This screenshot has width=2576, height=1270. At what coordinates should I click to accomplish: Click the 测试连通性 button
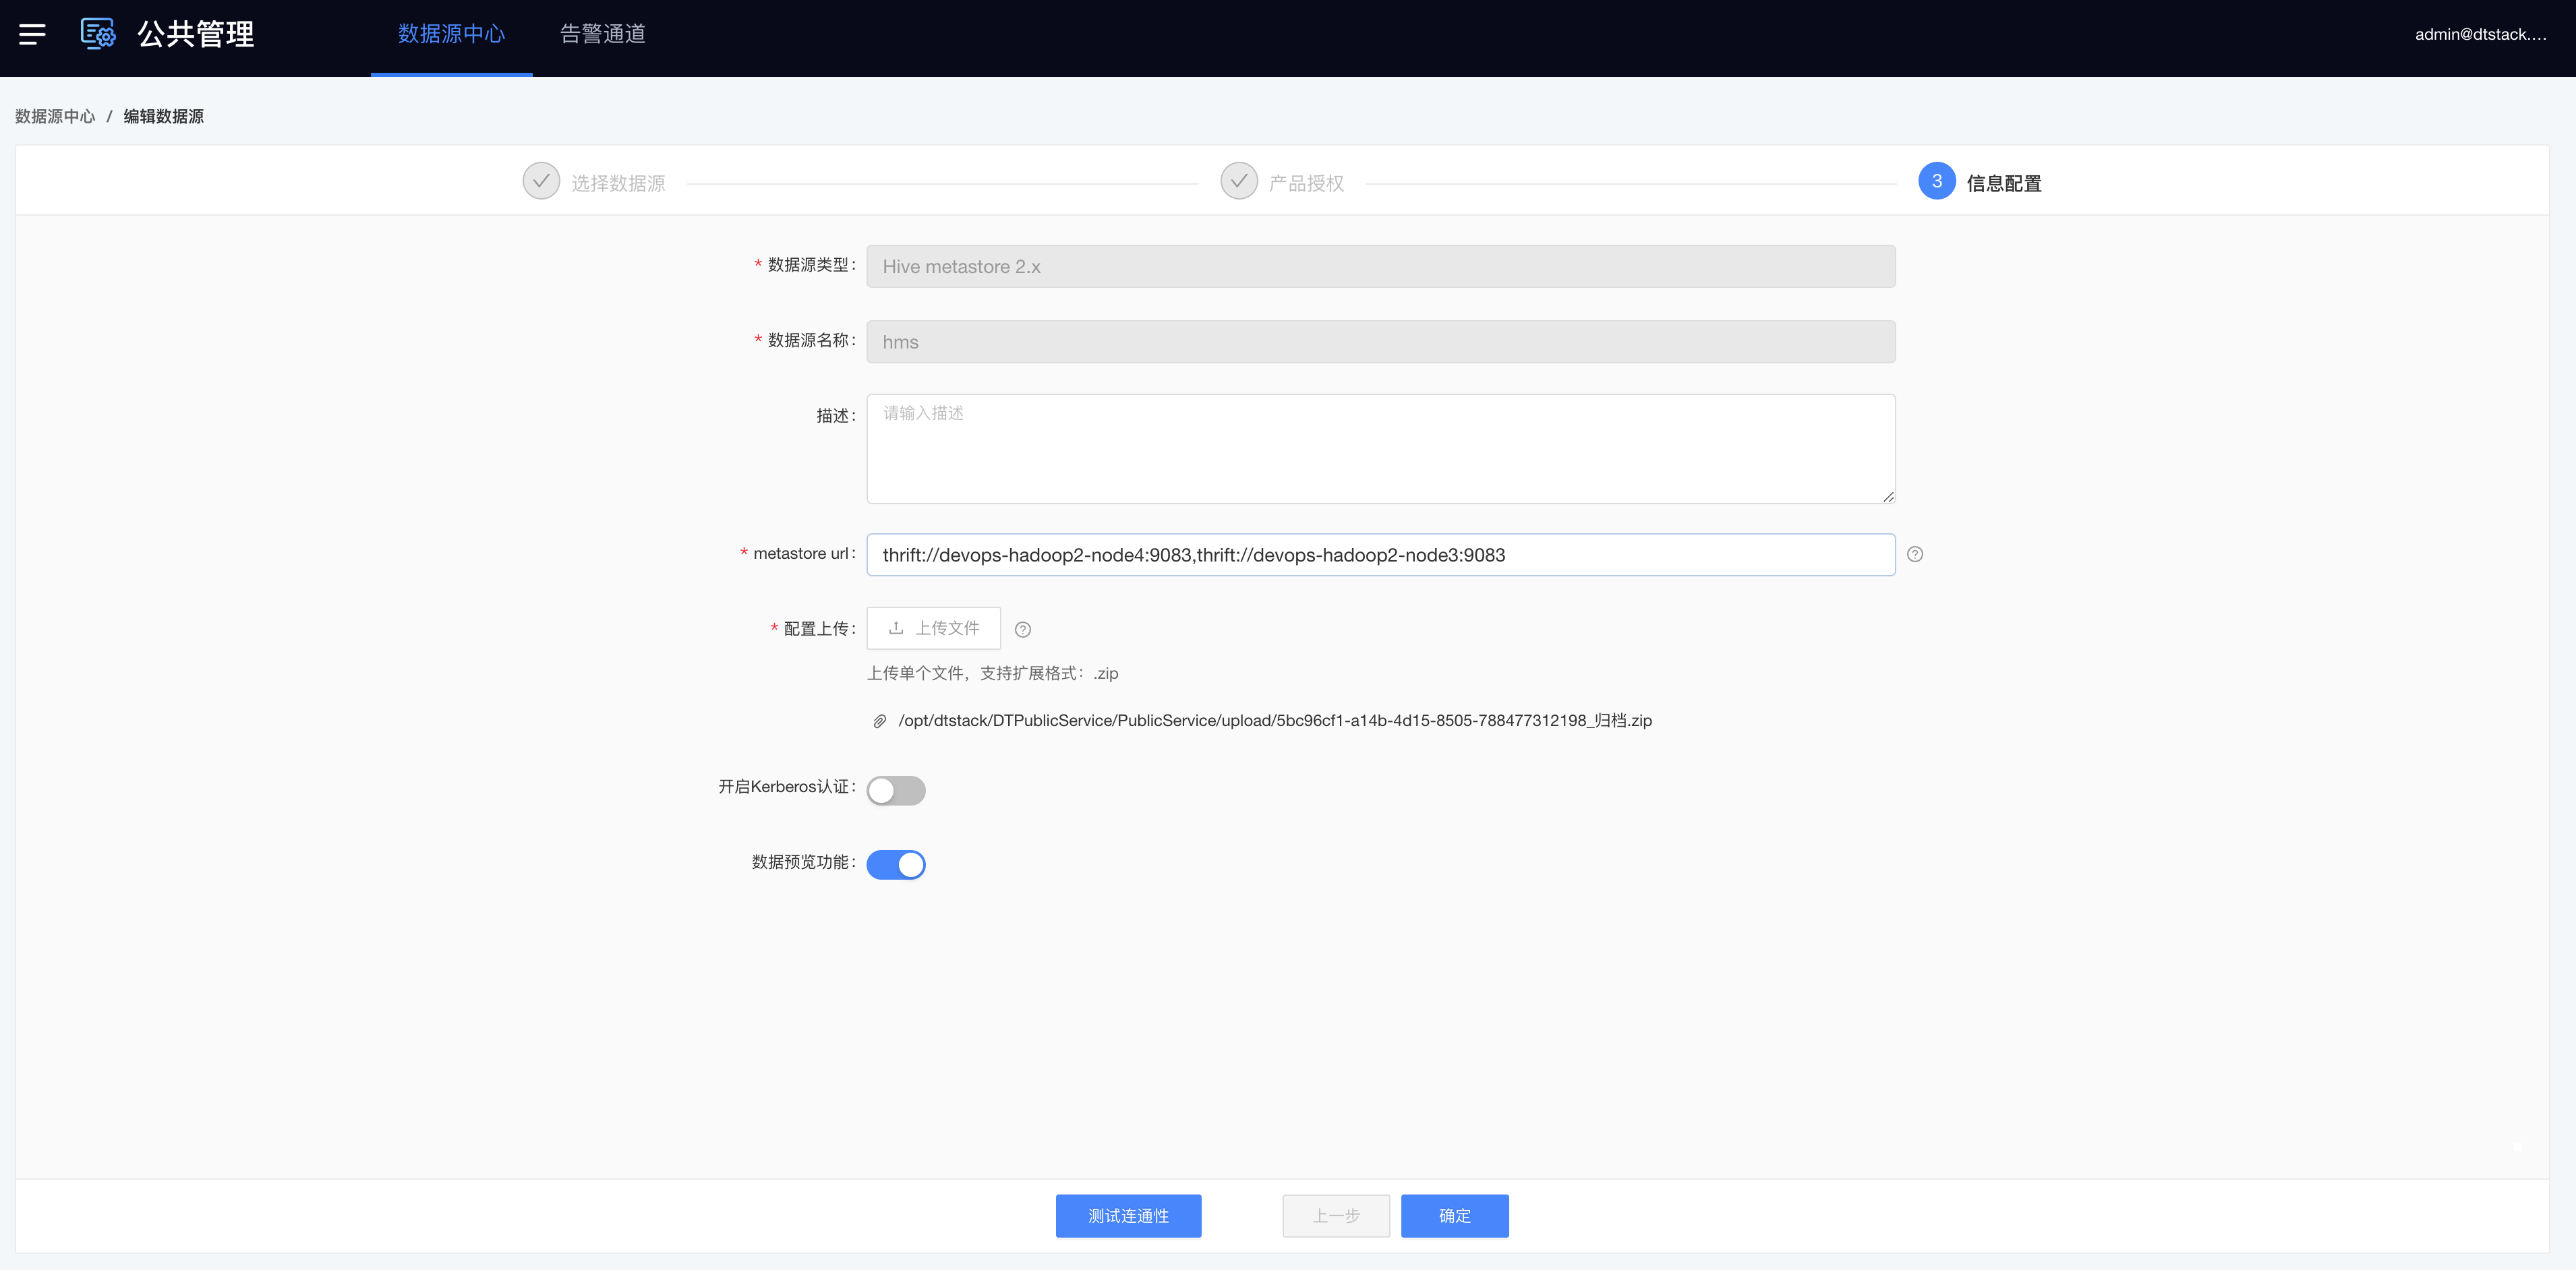pyautogui.click(x=1128, y=1215)
